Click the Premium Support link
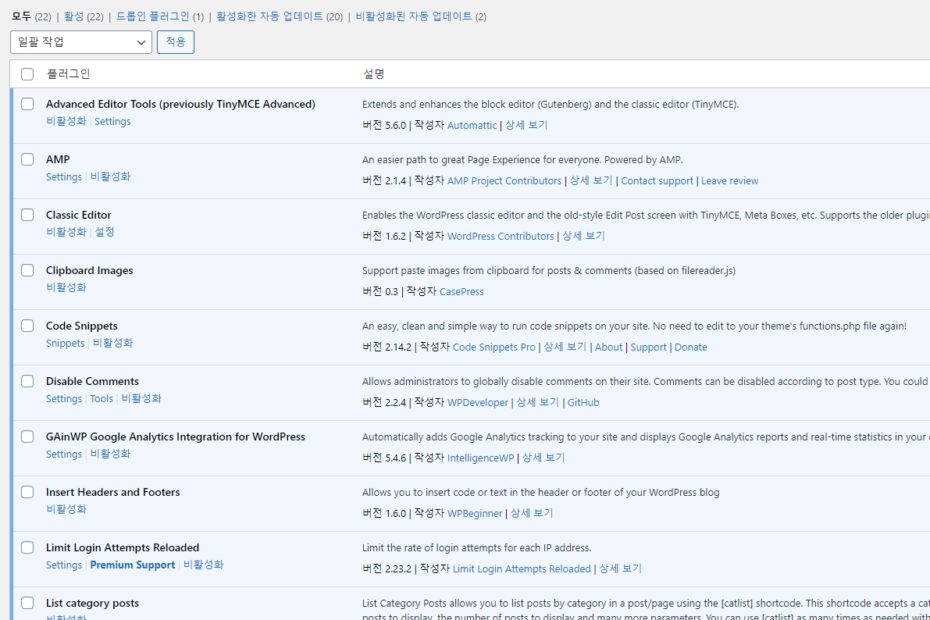 click(x=132, y=565)
